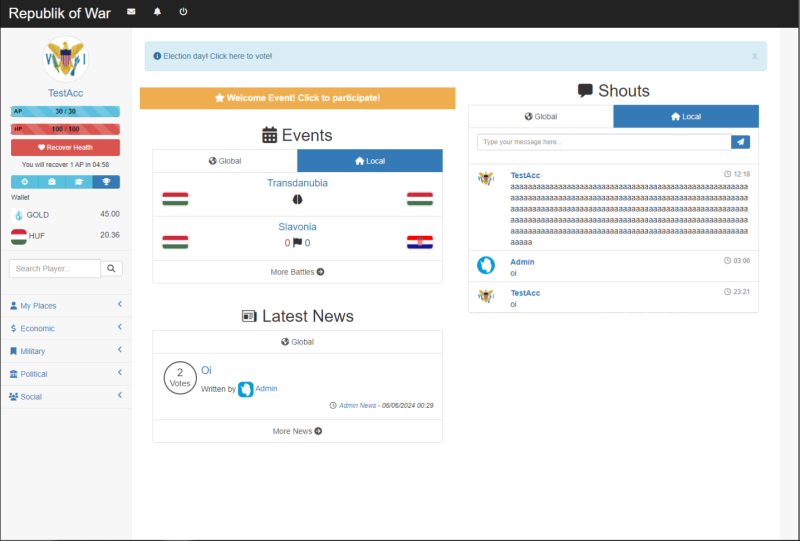This screenshot has height=541, width=800.
Task: Open the messages envelope icon
Action: (132, 12)
